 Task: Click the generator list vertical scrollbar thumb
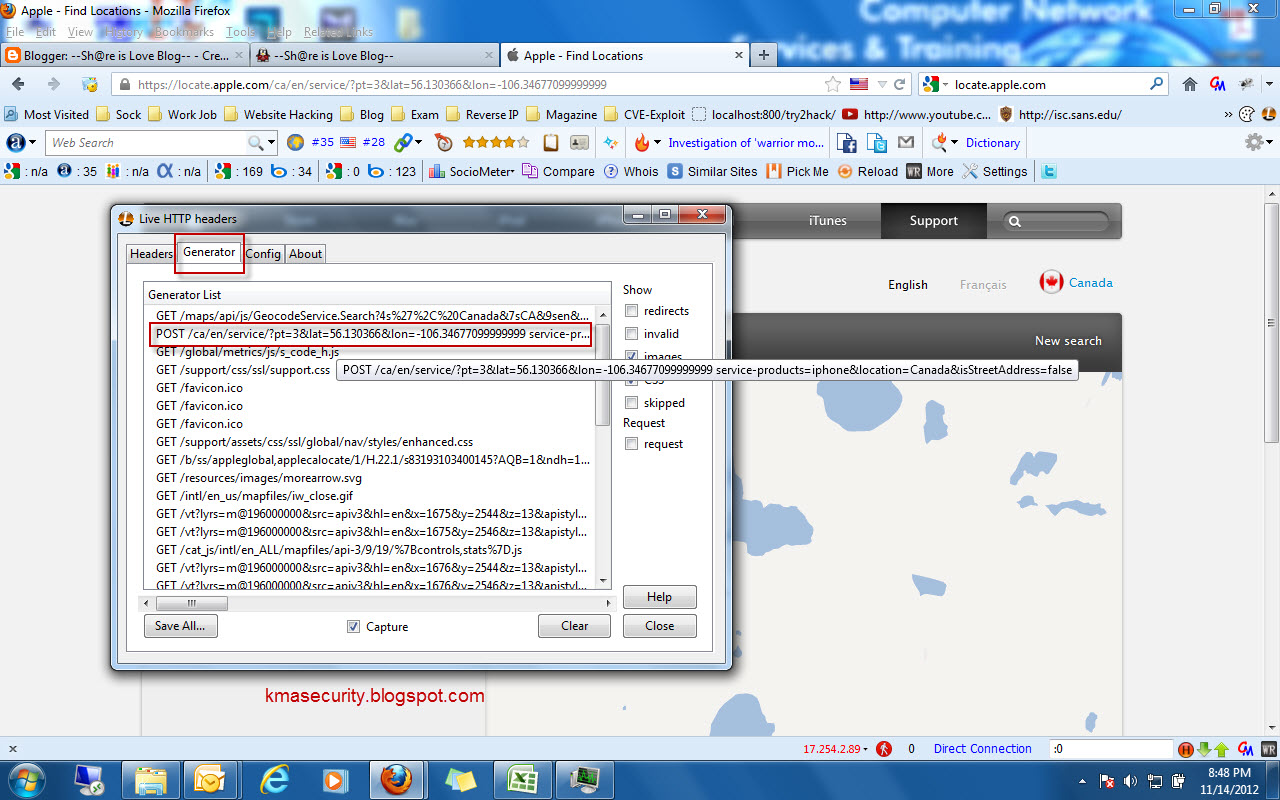[x=603, y=375]
